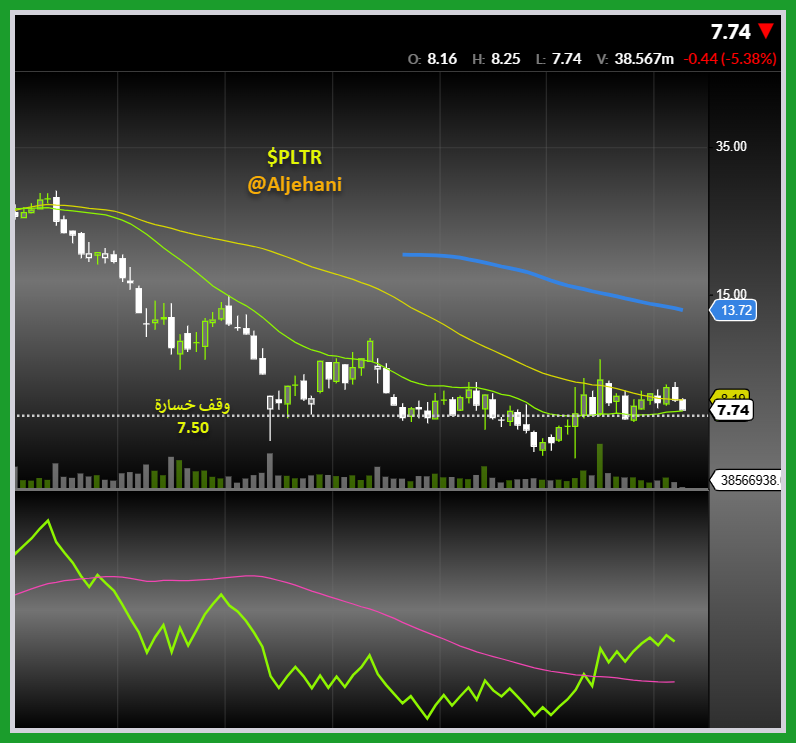Click the change -0.44 (-5.38%) text
The image size is (796, 743).
click(x=730, y=59)
